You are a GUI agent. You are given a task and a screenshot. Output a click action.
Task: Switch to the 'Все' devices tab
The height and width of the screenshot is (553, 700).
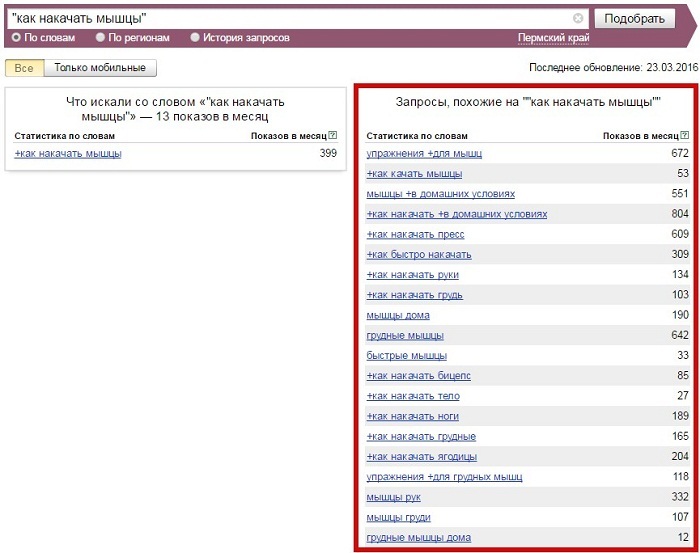(x=24, y=68)
